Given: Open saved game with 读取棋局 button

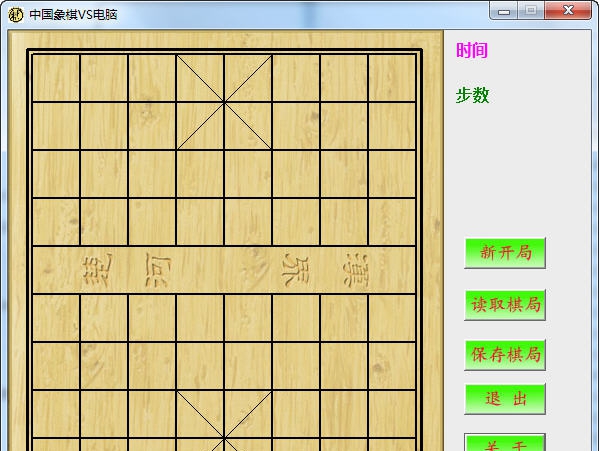Looking at the screenshot, I should pos(505,305).
